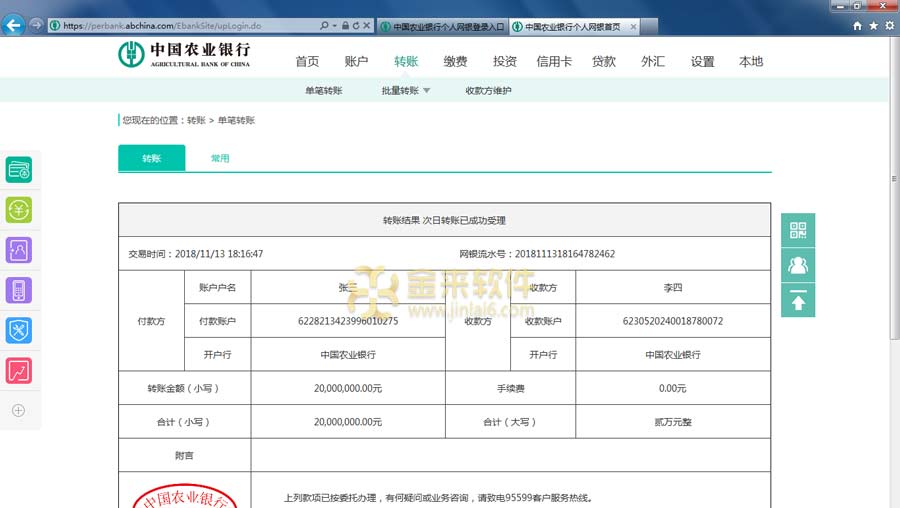The width and height of the screenshot is (900, 508).
Task: Open the customer service people icon
Action: click(798, 265)
